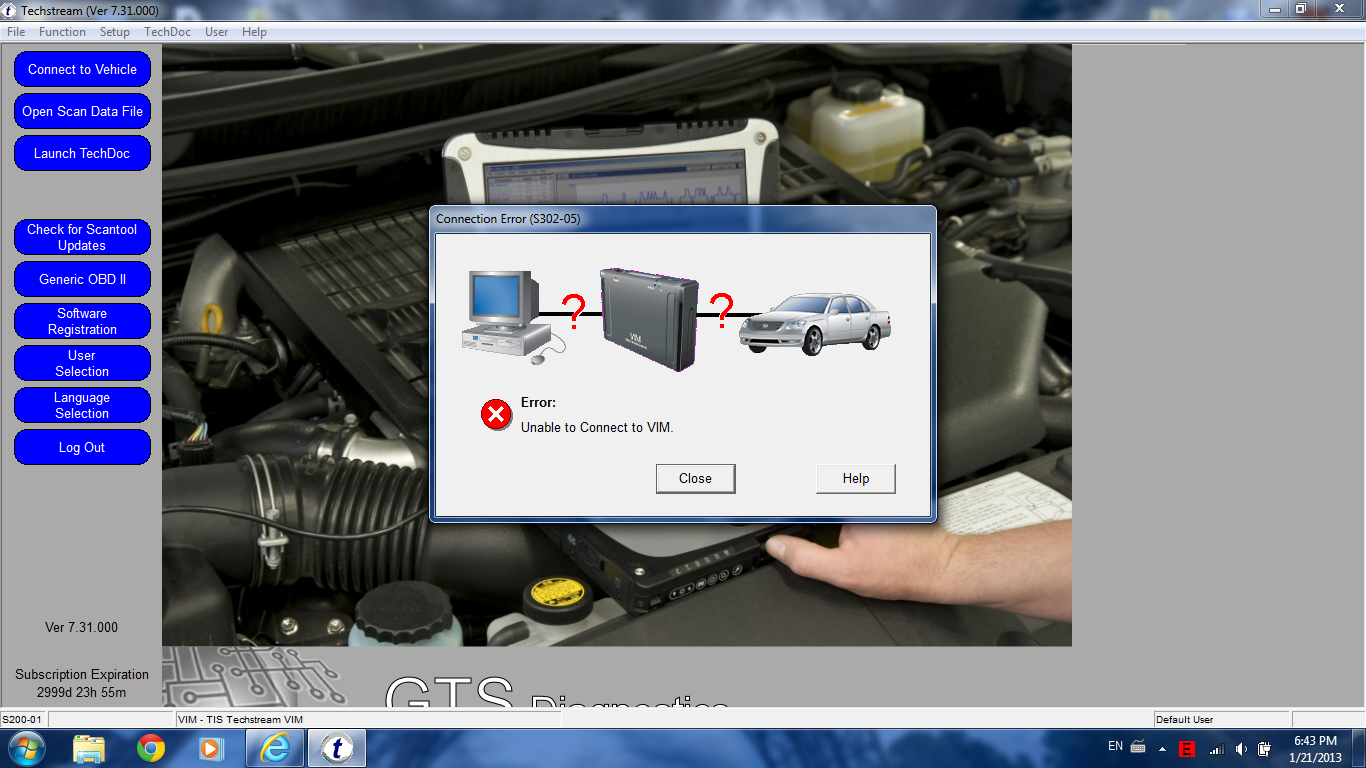The height and width of the screenshot is (768, 1366).
Task: Click the red E tray icon
Action: [x=1187, y=749]
